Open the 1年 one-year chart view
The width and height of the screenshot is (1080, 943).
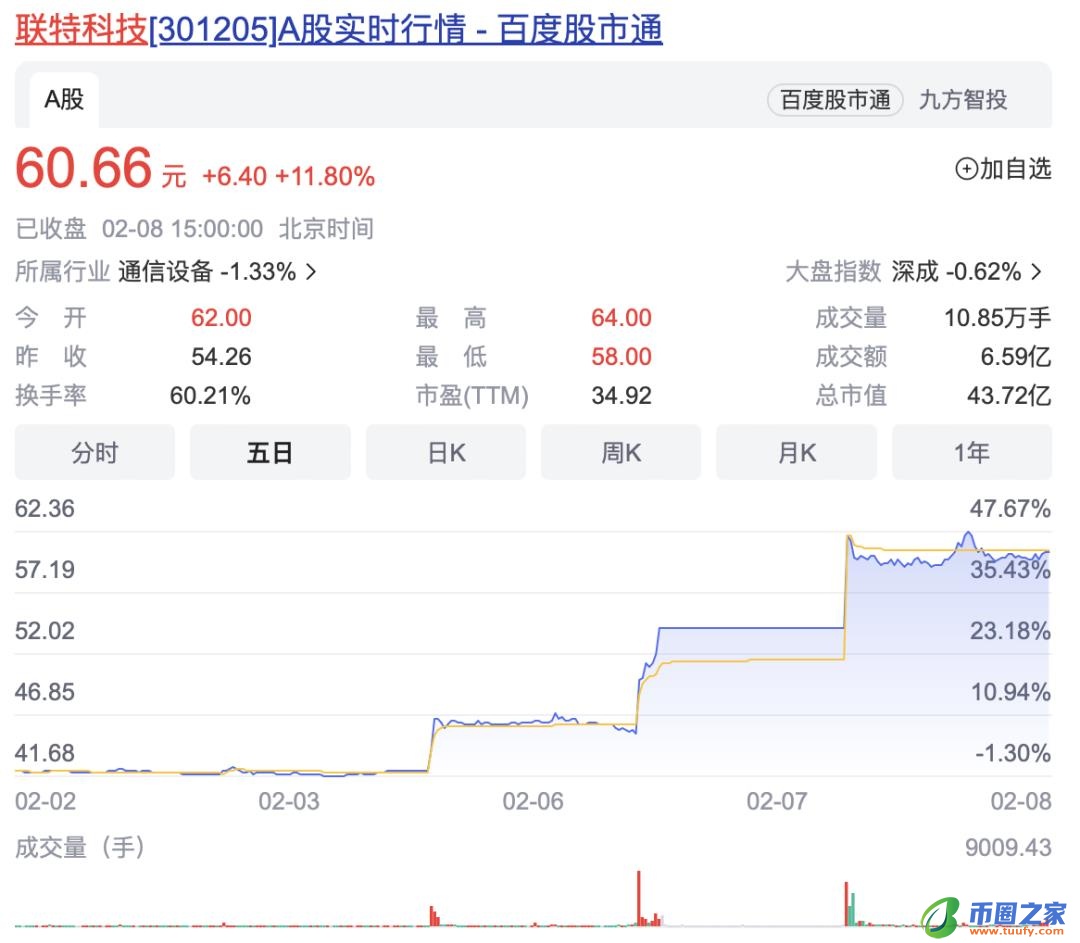971,452
